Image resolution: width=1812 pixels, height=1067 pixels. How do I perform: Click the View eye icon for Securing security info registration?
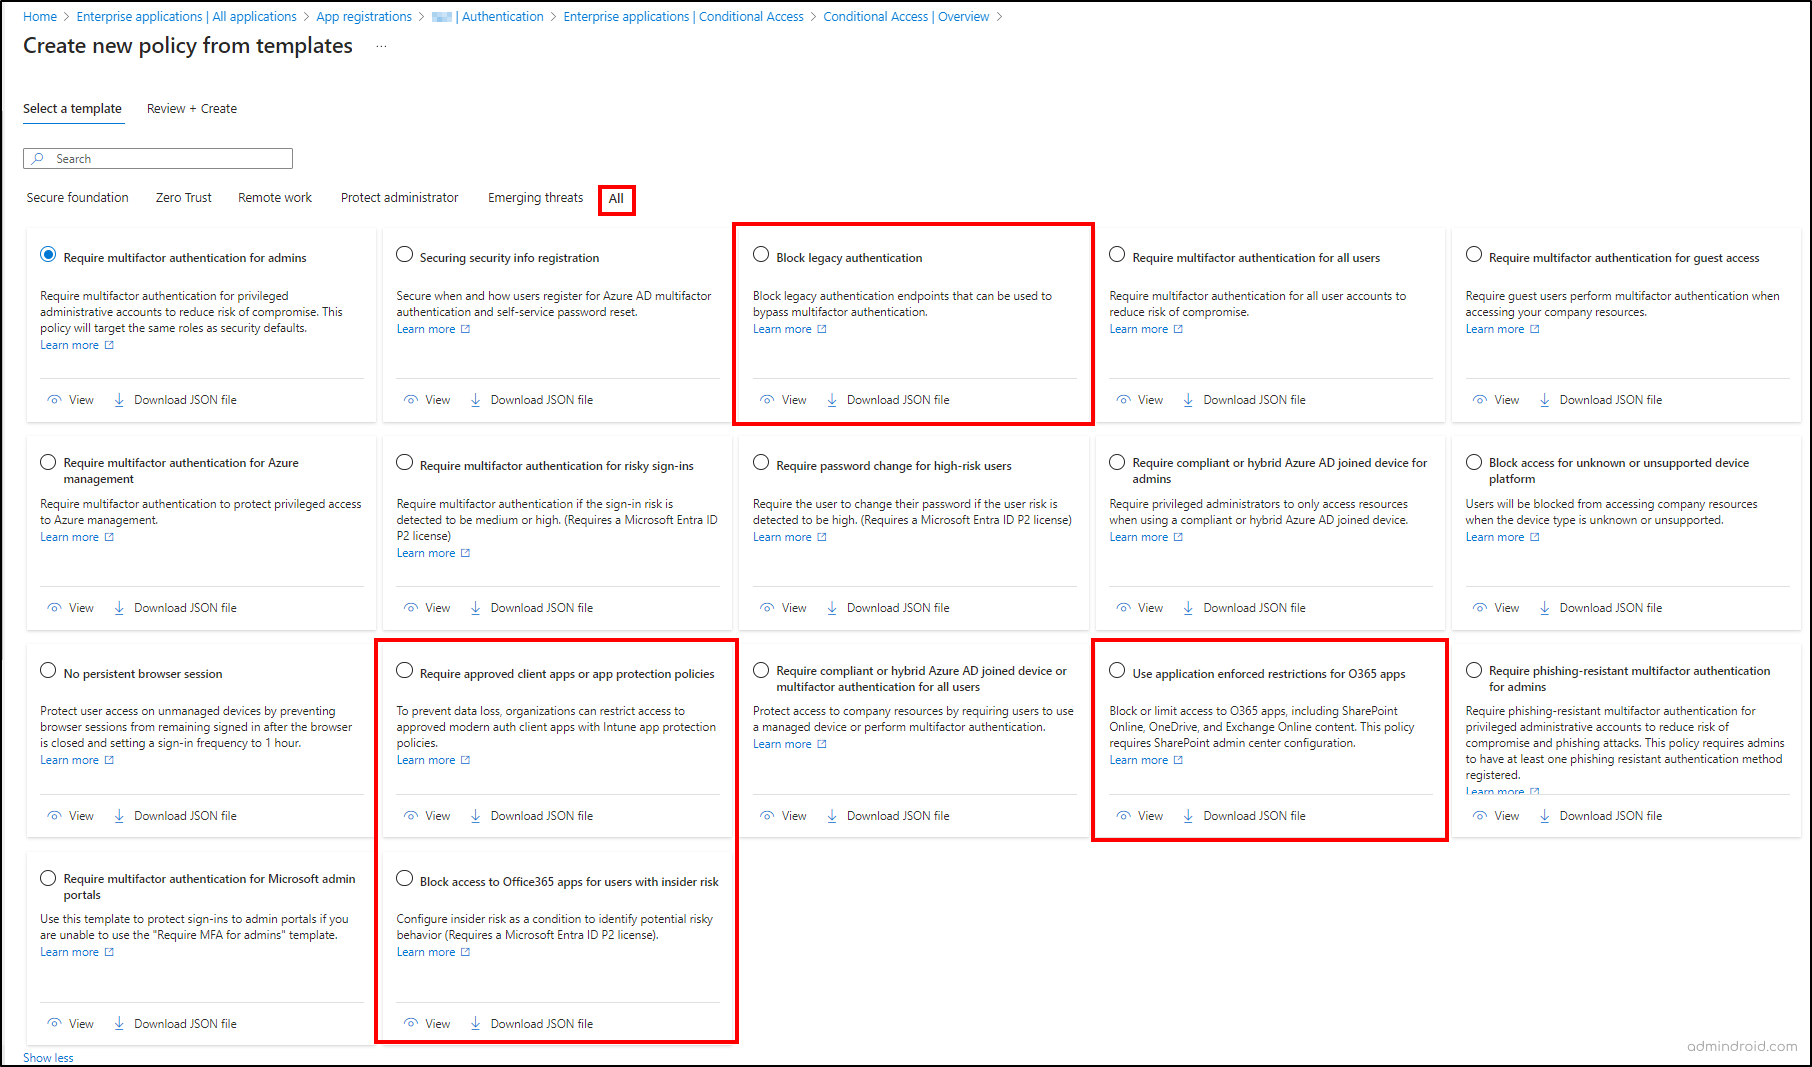coord(412,399)
